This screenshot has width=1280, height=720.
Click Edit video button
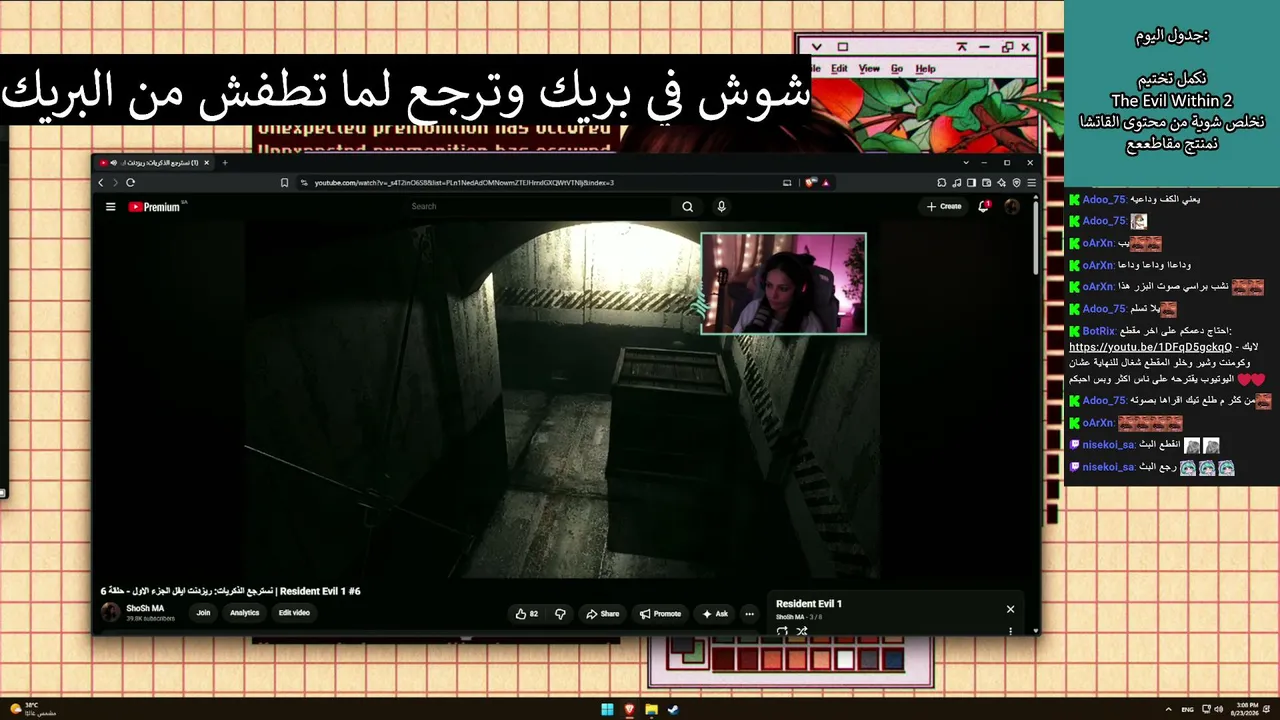click(x=294, y=613)
